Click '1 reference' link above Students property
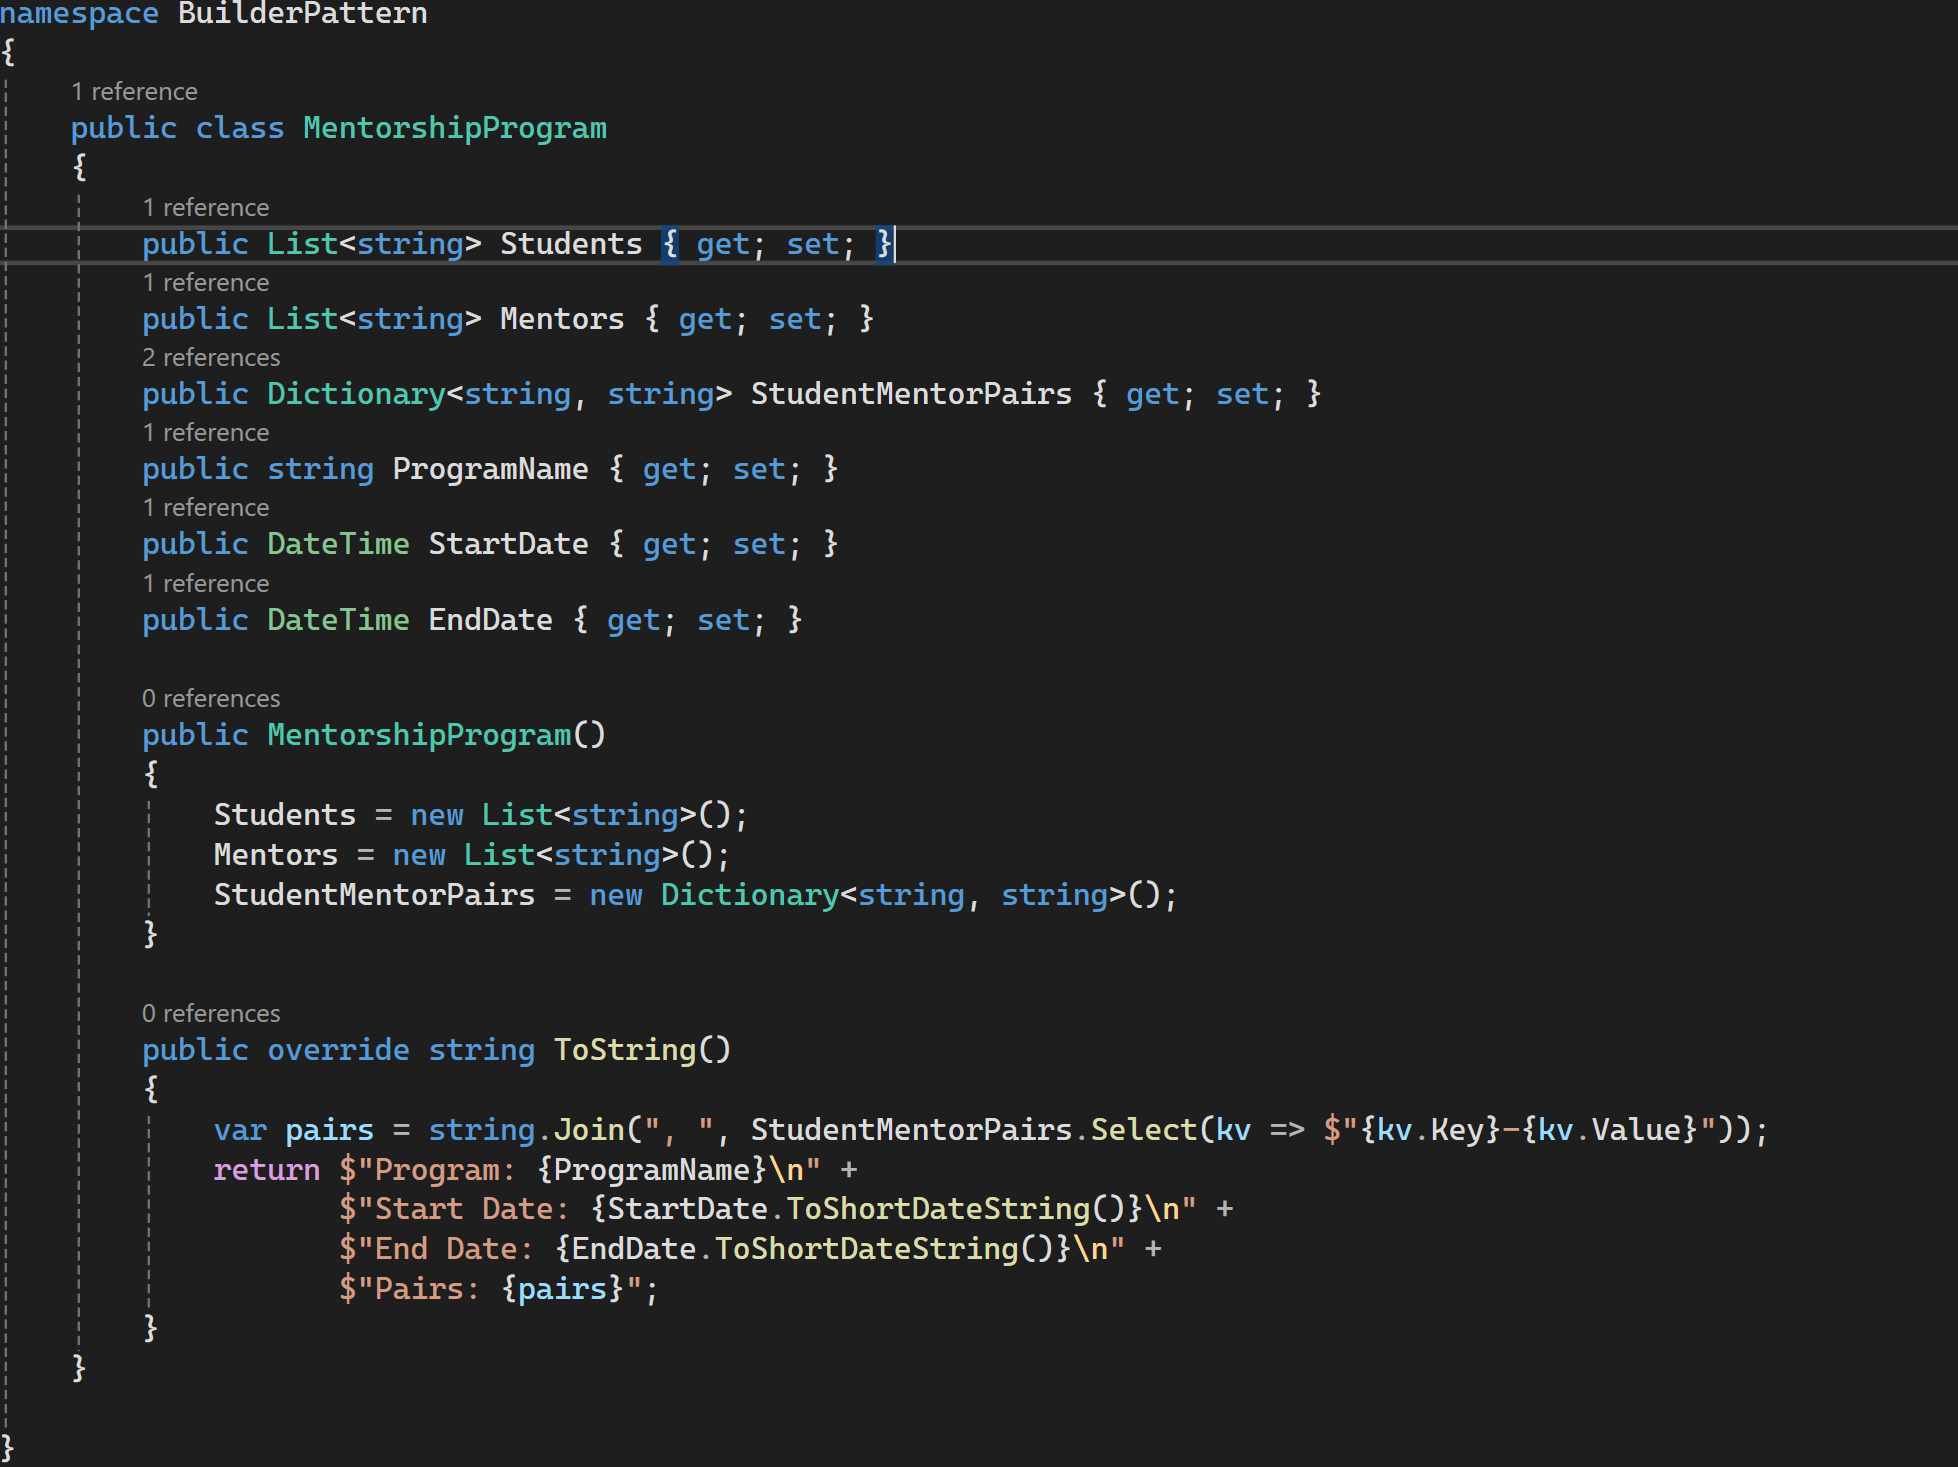The image size is (1958, 1467). point(205,208)
